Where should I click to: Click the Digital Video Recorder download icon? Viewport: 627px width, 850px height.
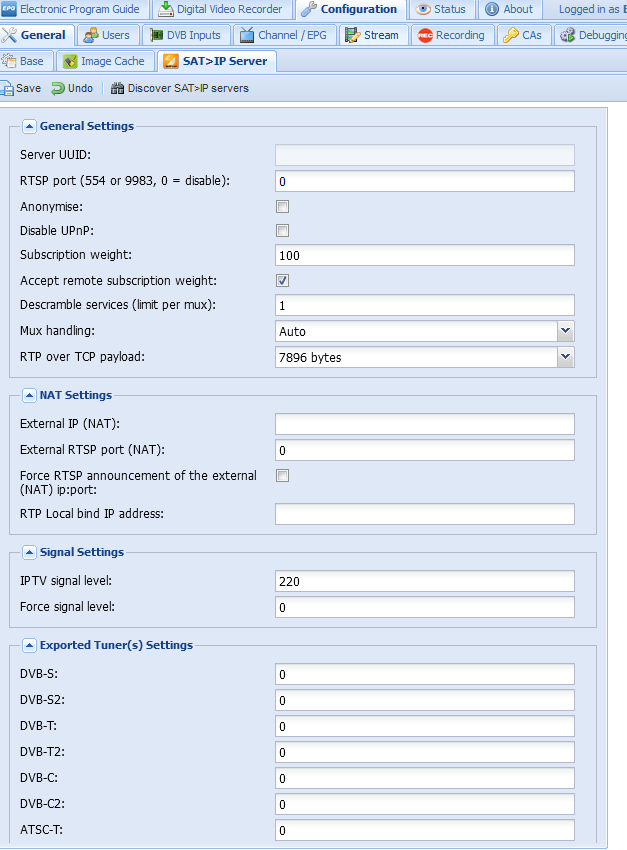click(166, 9)
